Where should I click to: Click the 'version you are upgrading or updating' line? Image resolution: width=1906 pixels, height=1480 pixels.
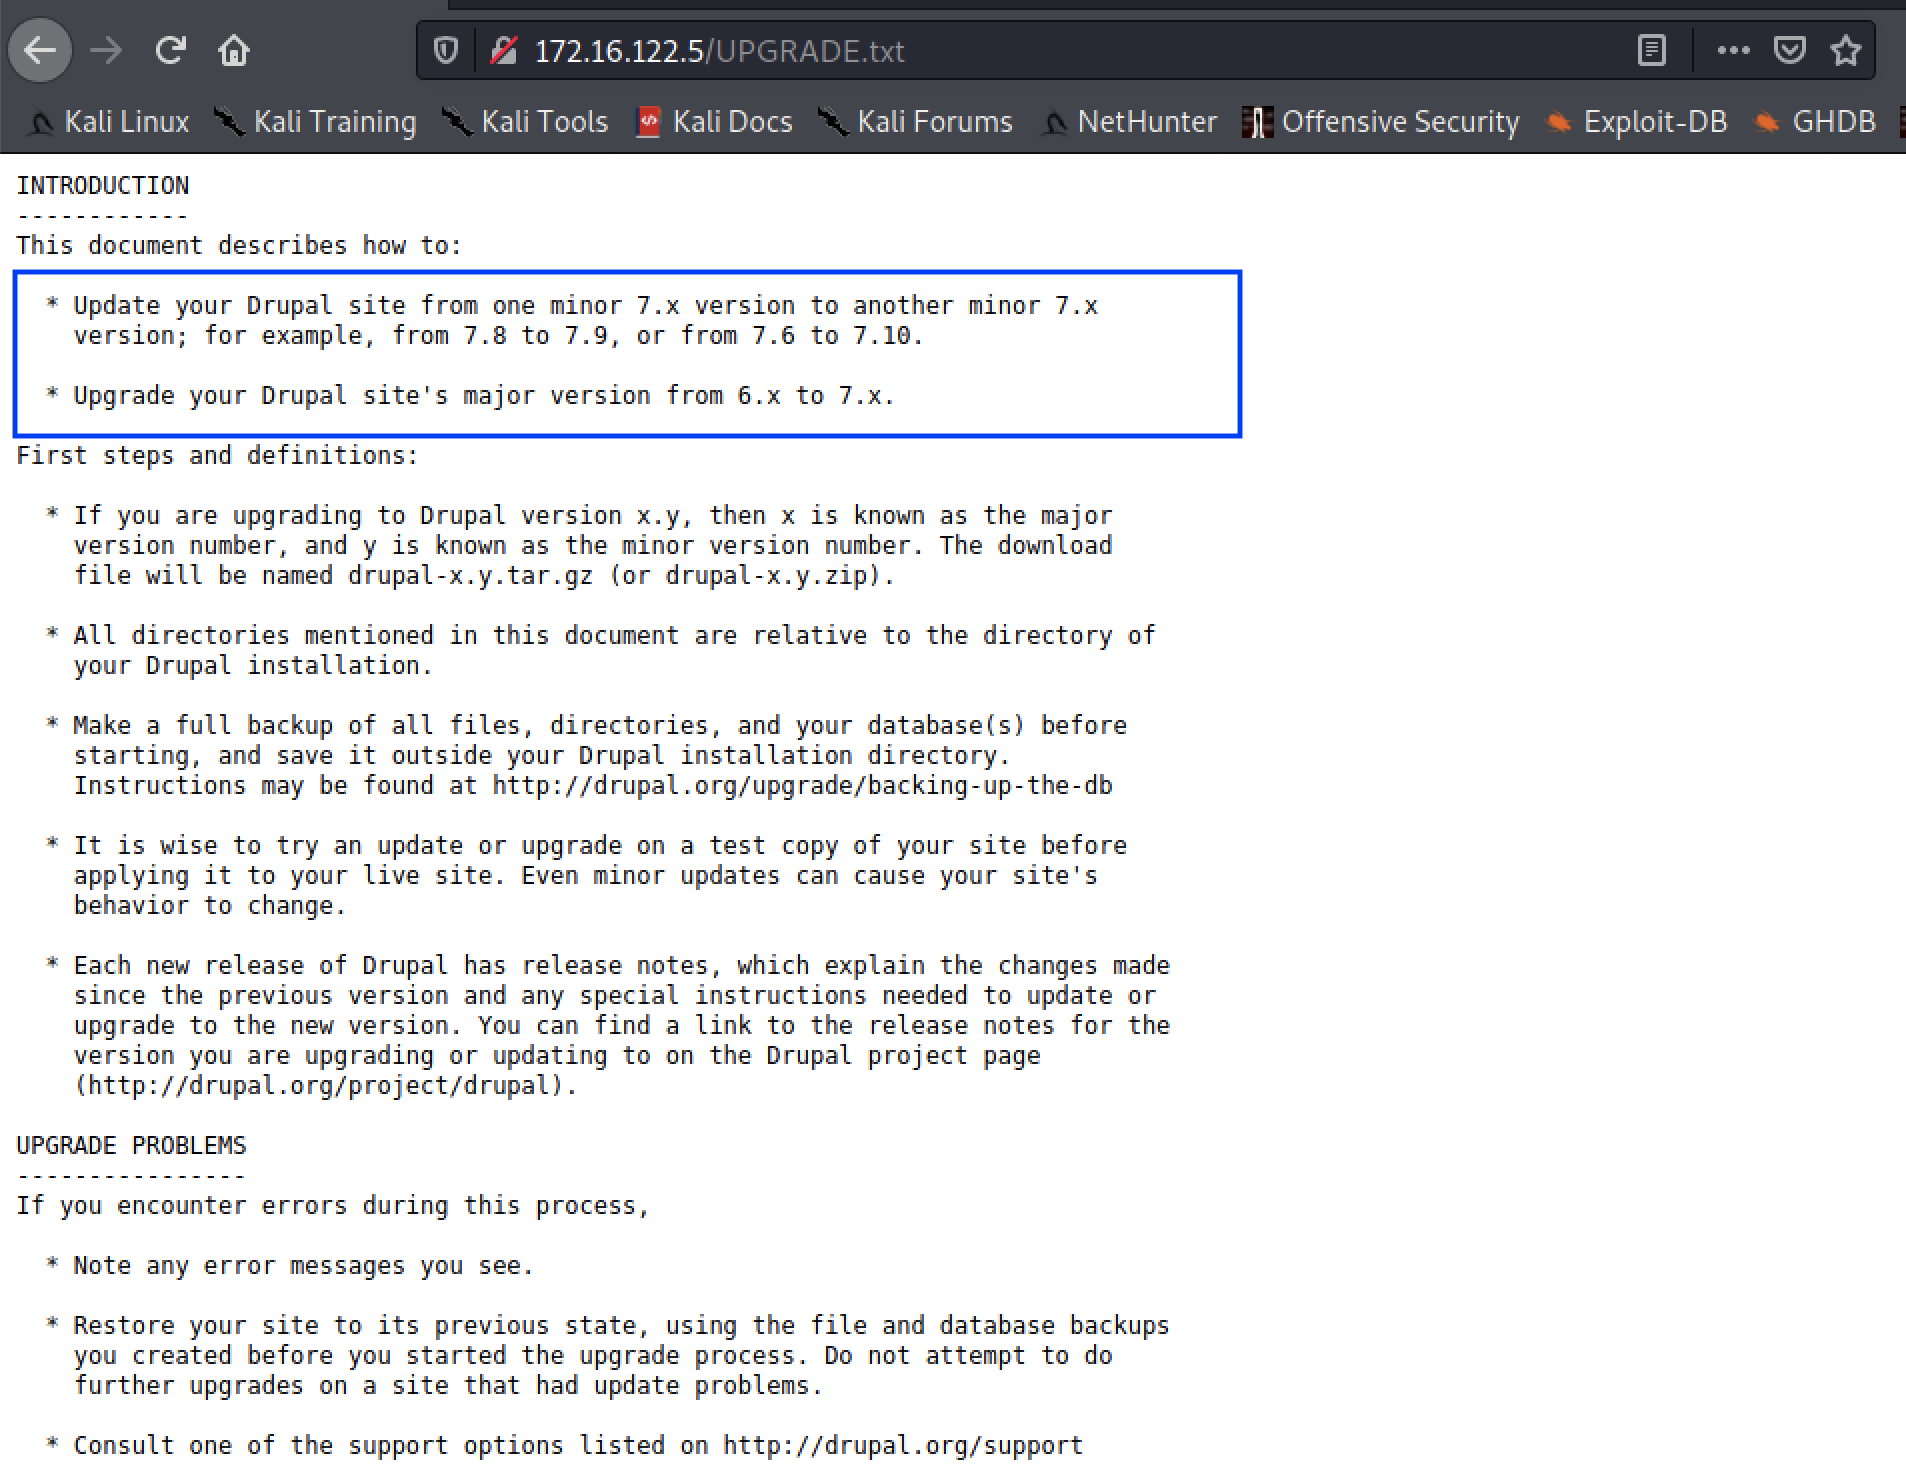pyautogui.click(x=557, y=1056)
